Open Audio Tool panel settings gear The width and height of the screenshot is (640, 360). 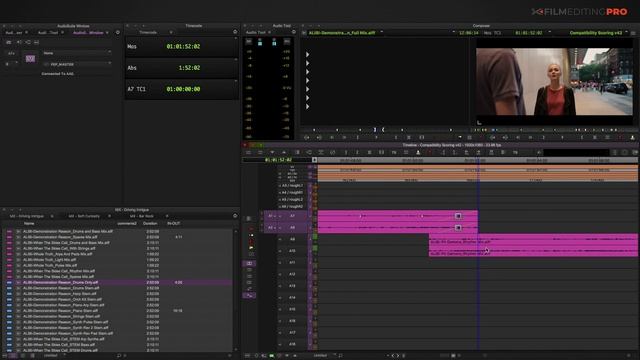pos(293,32)
